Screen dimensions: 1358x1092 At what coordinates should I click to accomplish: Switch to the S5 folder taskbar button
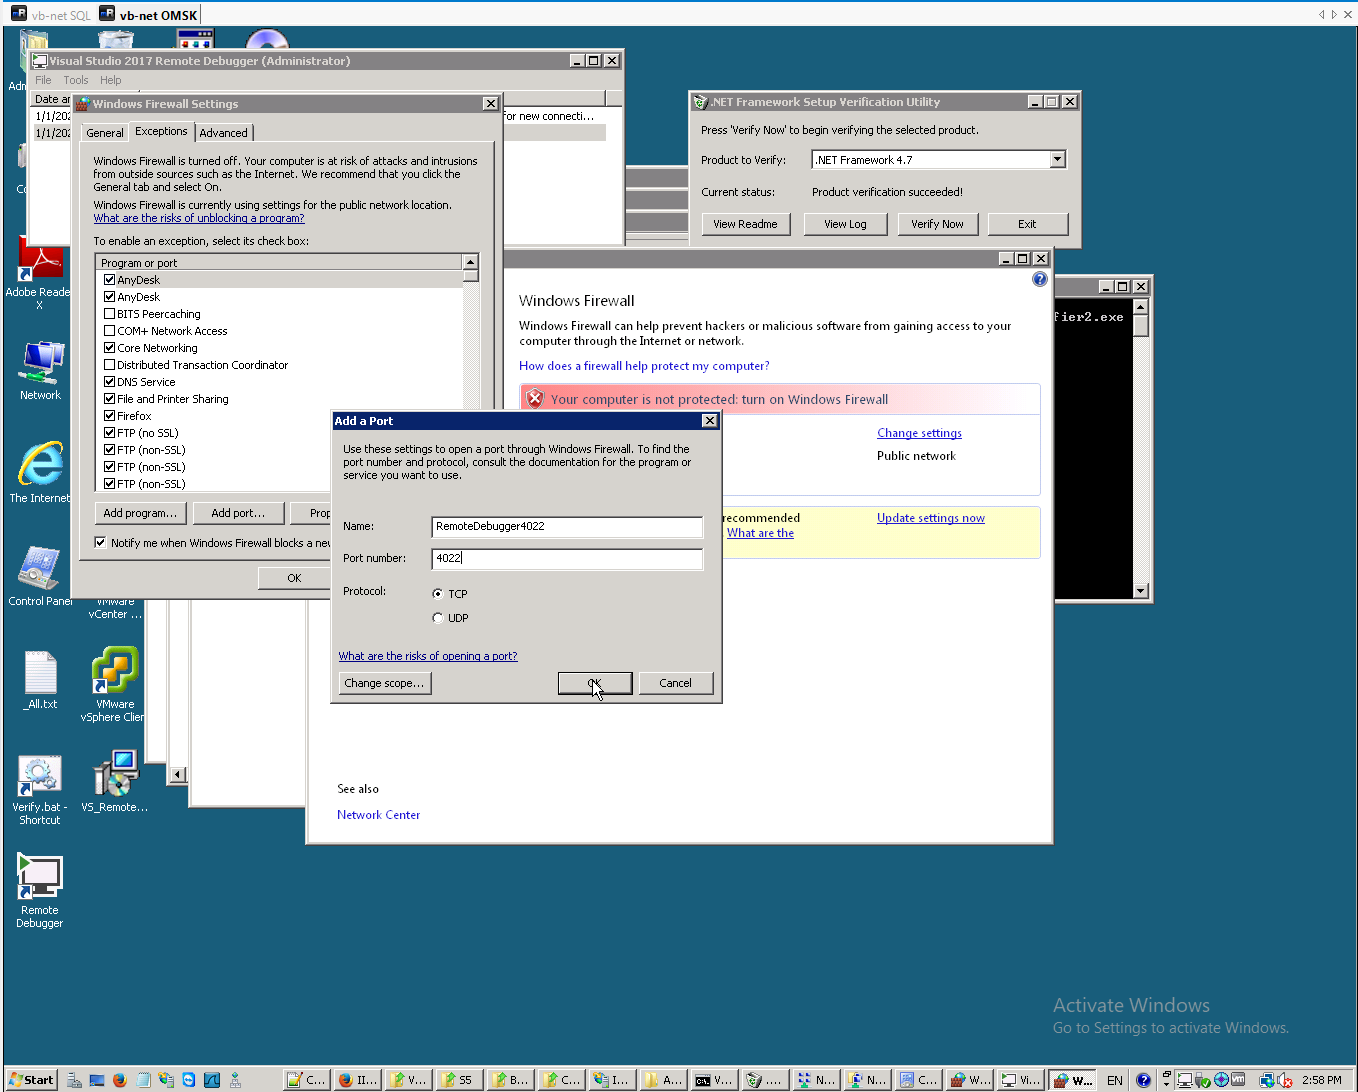click(x=460, y=1080)
